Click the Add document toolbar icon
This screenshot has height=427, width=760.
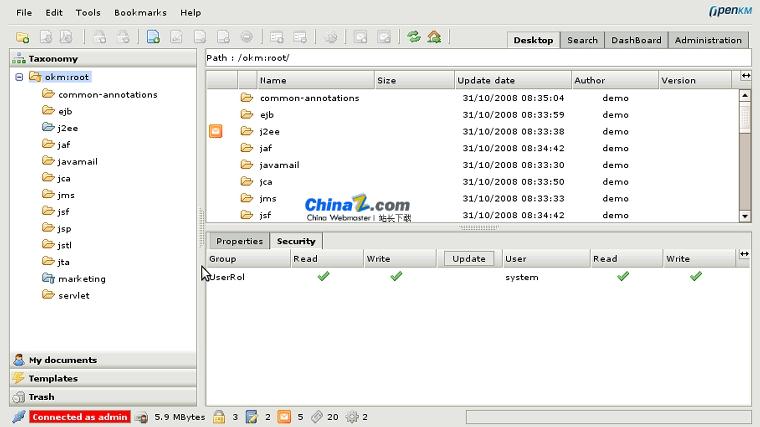click(x=153, y=37)
